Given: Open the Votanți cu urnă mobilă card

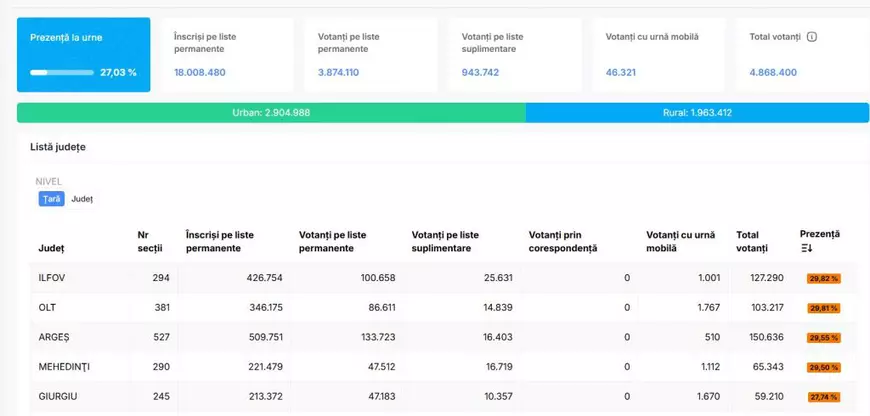Looking at the screenshot, I should coord(659,55).
